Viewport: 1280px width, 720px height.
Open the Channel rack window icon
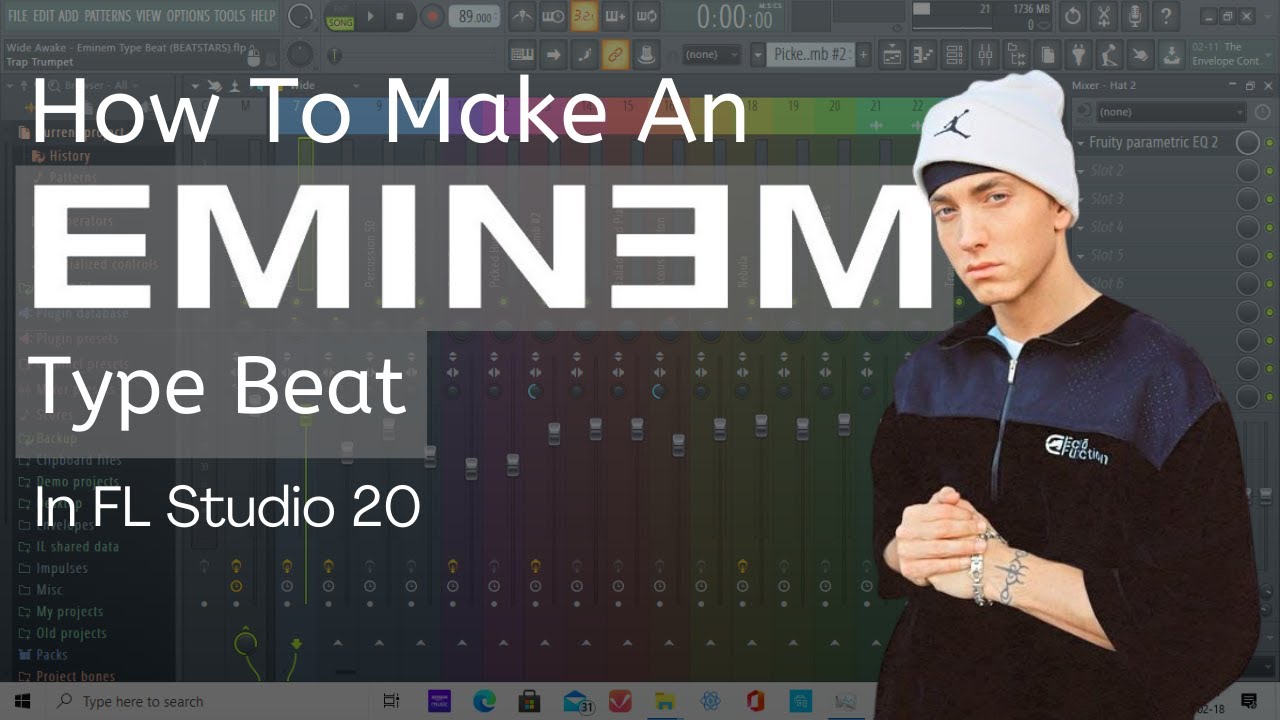[955, 54]
